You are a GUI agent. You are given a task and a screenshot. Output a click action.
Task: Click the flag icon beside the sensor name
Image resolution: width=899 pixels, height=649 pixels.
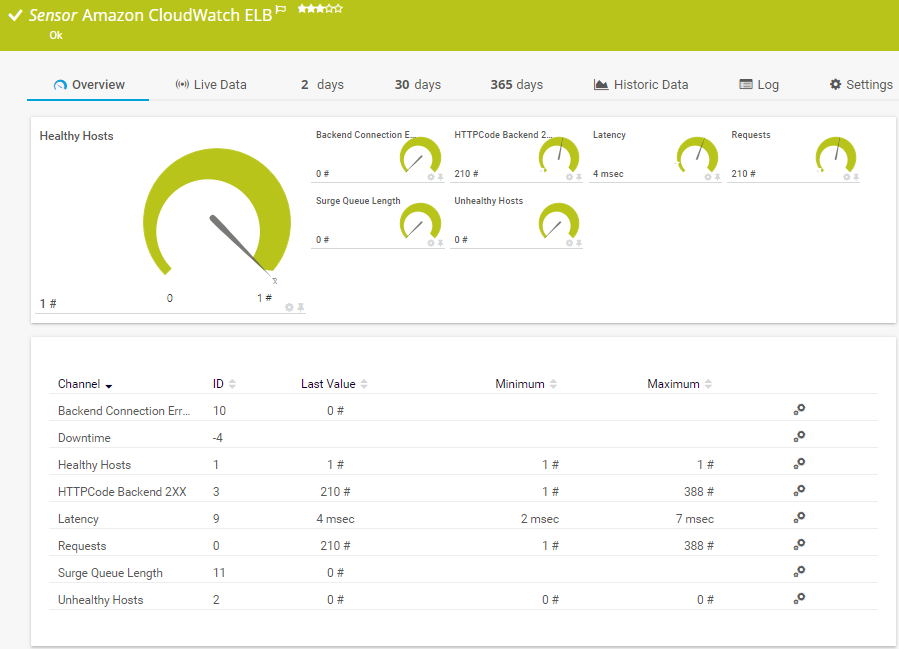(x=281, y=10)
